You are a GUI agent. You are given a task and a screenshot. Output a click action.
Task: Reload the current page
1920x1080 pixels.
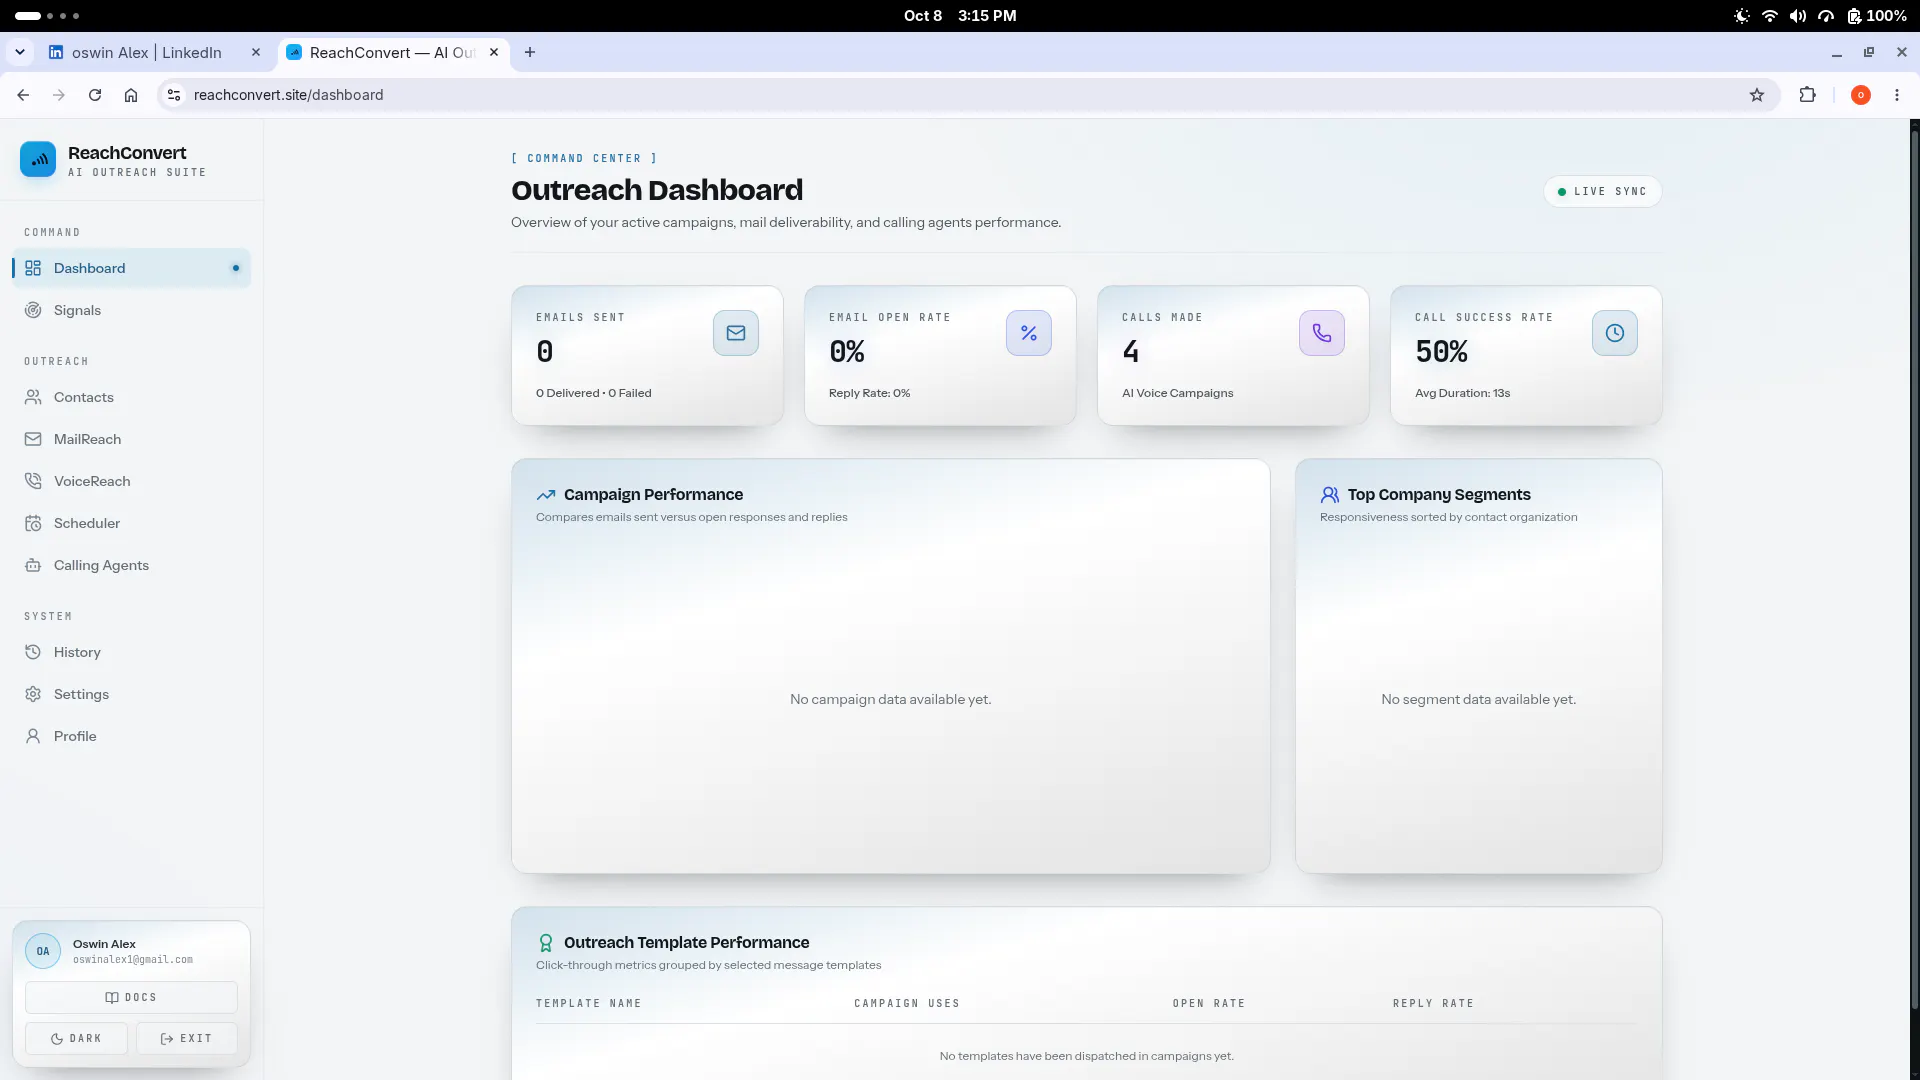95,95
